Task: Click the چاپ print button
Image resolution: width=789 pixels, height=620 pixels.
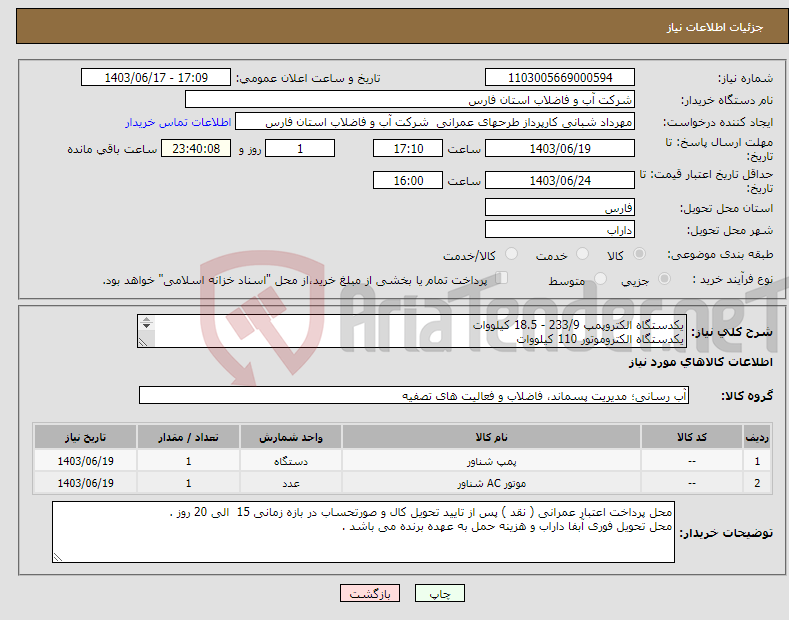Action: coord(440,593)
